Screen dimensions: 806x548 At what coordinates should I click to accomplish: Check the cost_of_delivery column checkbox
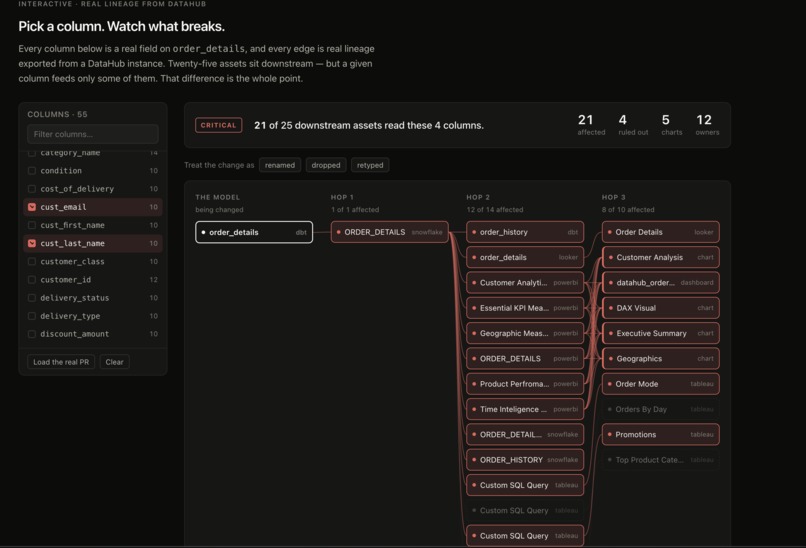point(32,189)
